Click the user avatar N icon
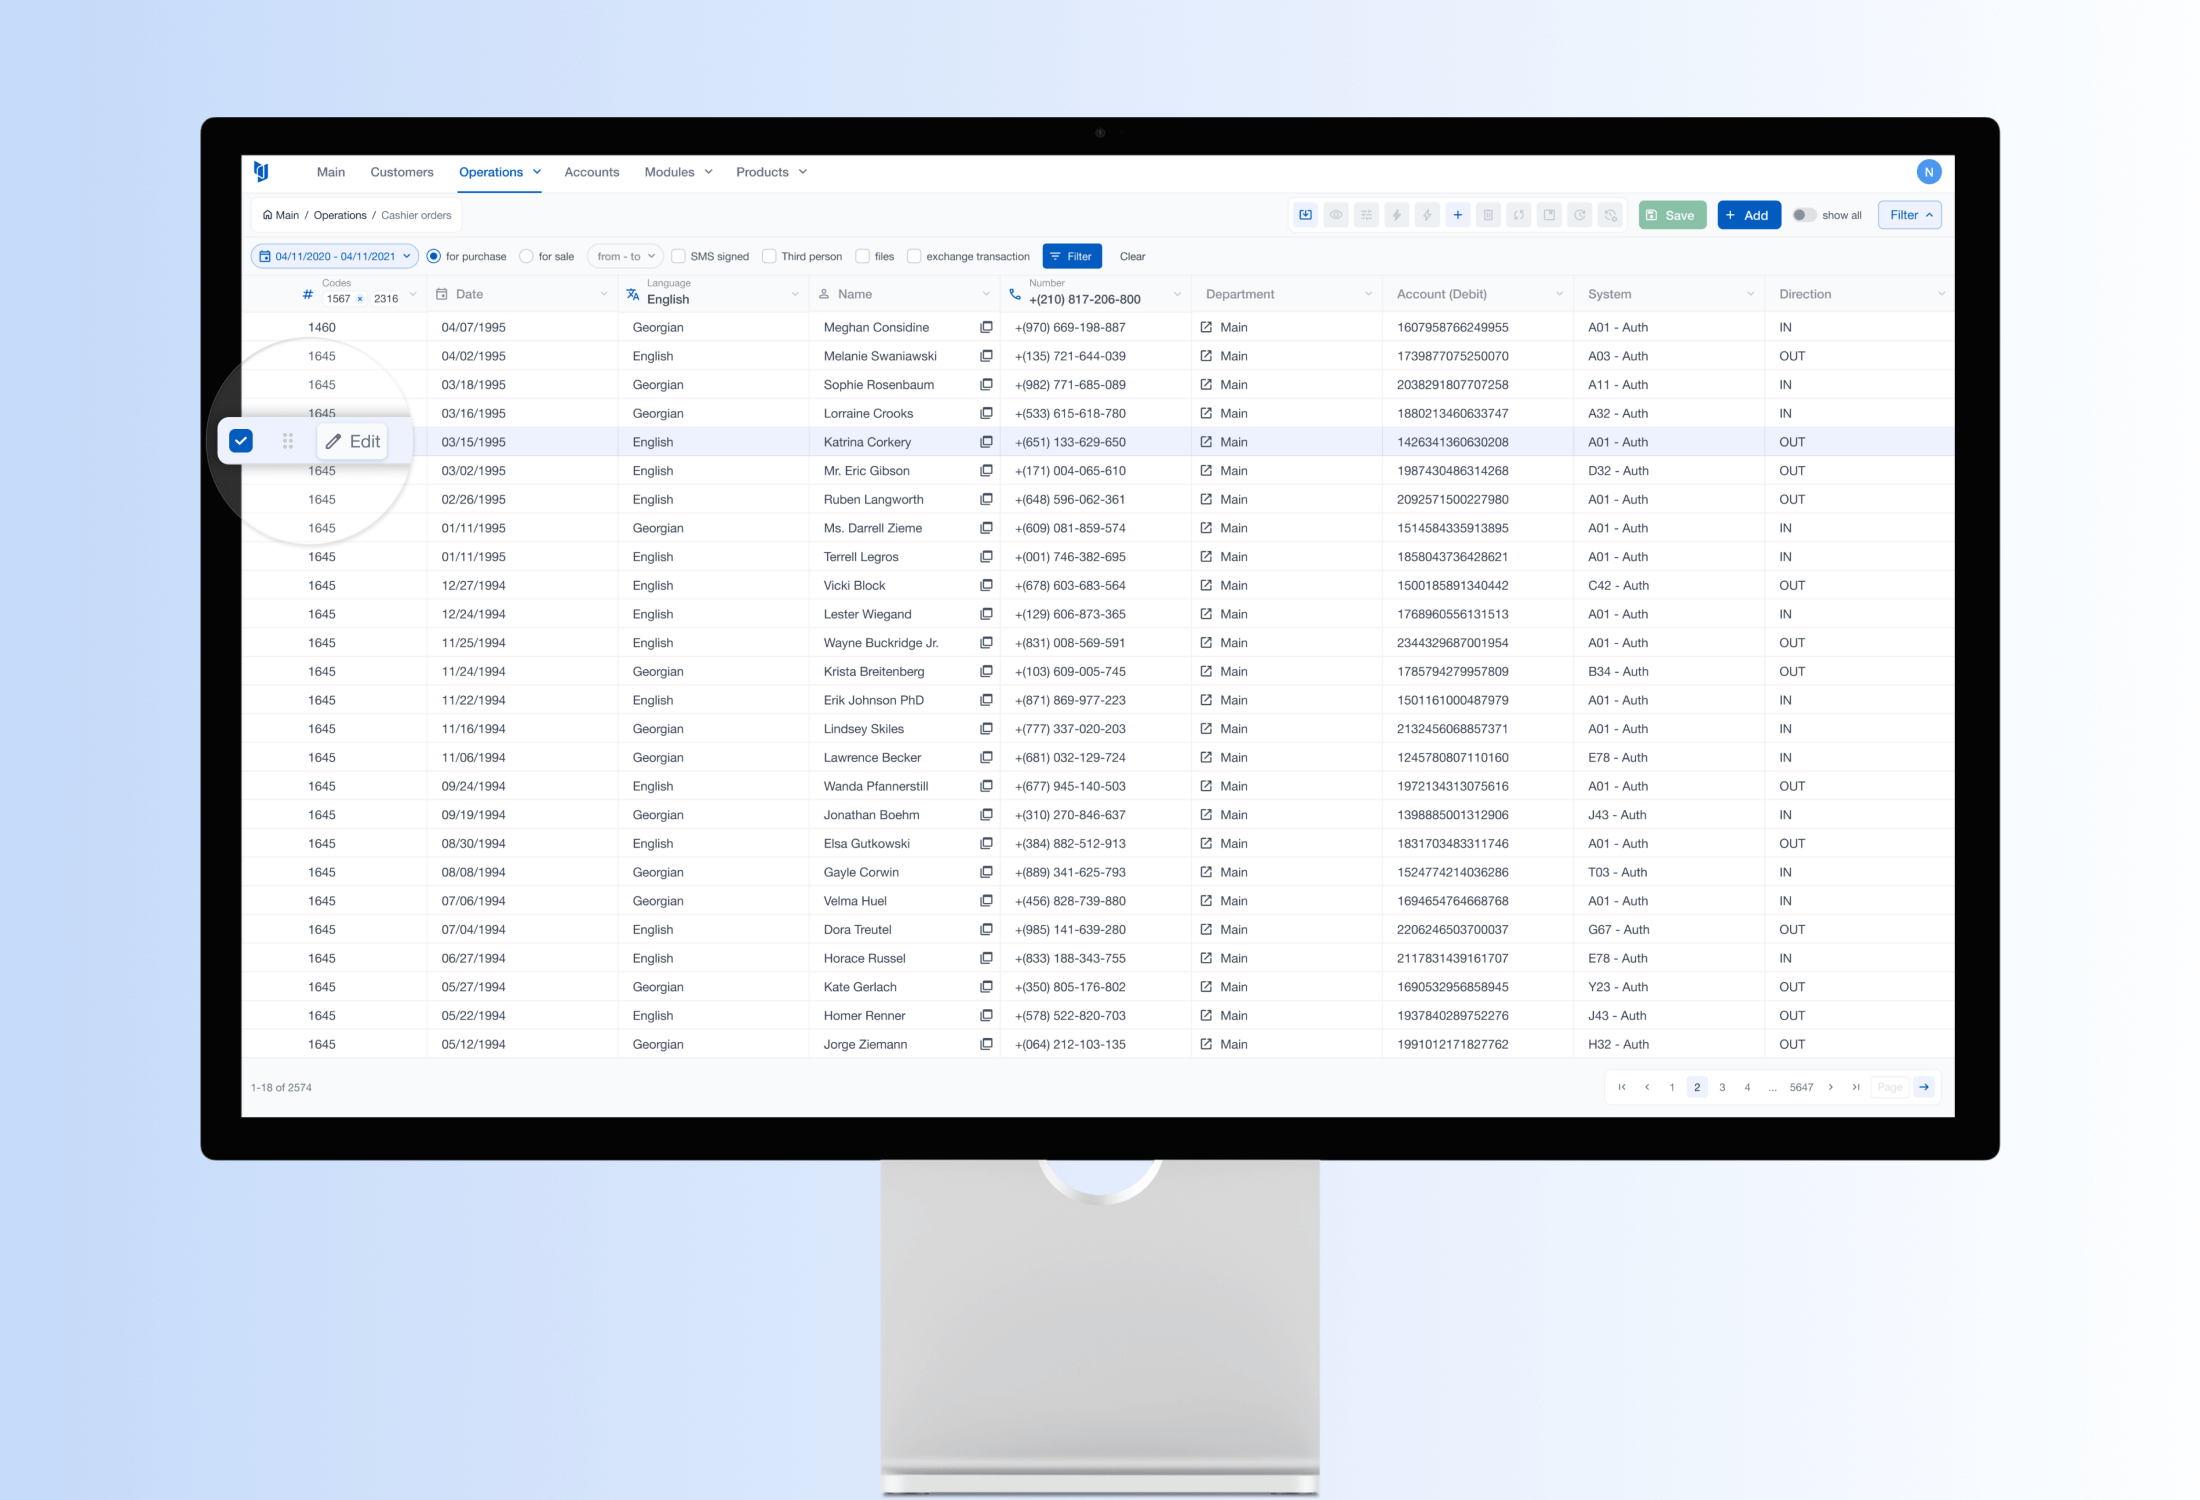 (x=1928, y=172)
